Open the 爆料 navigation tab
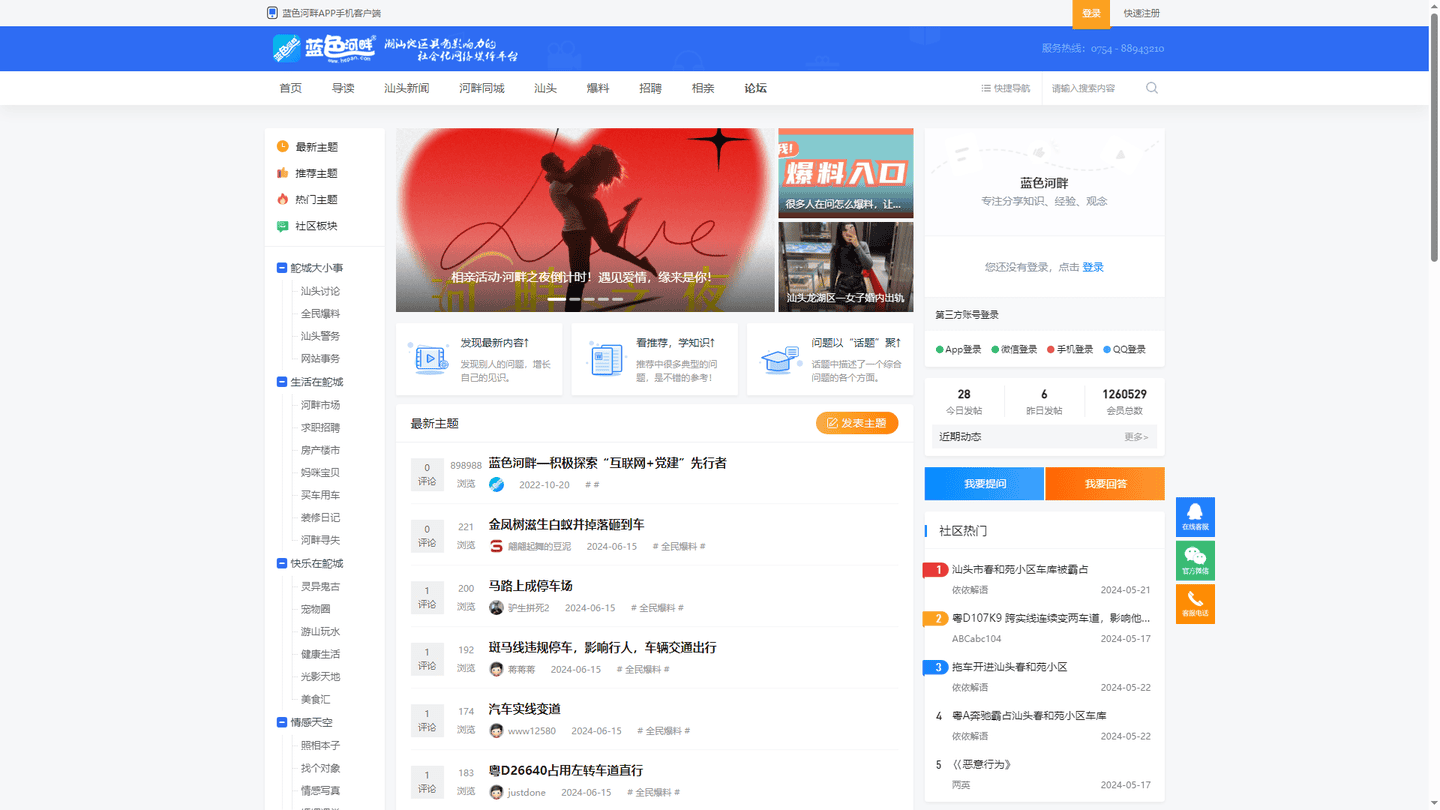The image size is (1440, 810). pos(598,88)
